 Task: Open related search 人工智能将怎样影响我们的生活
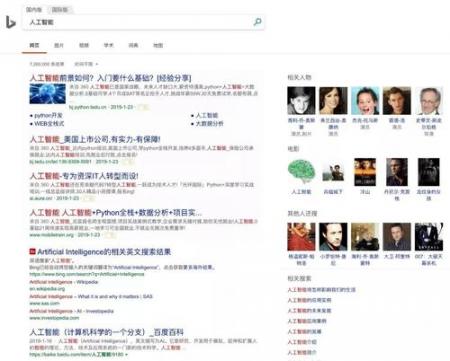(322, 290)
